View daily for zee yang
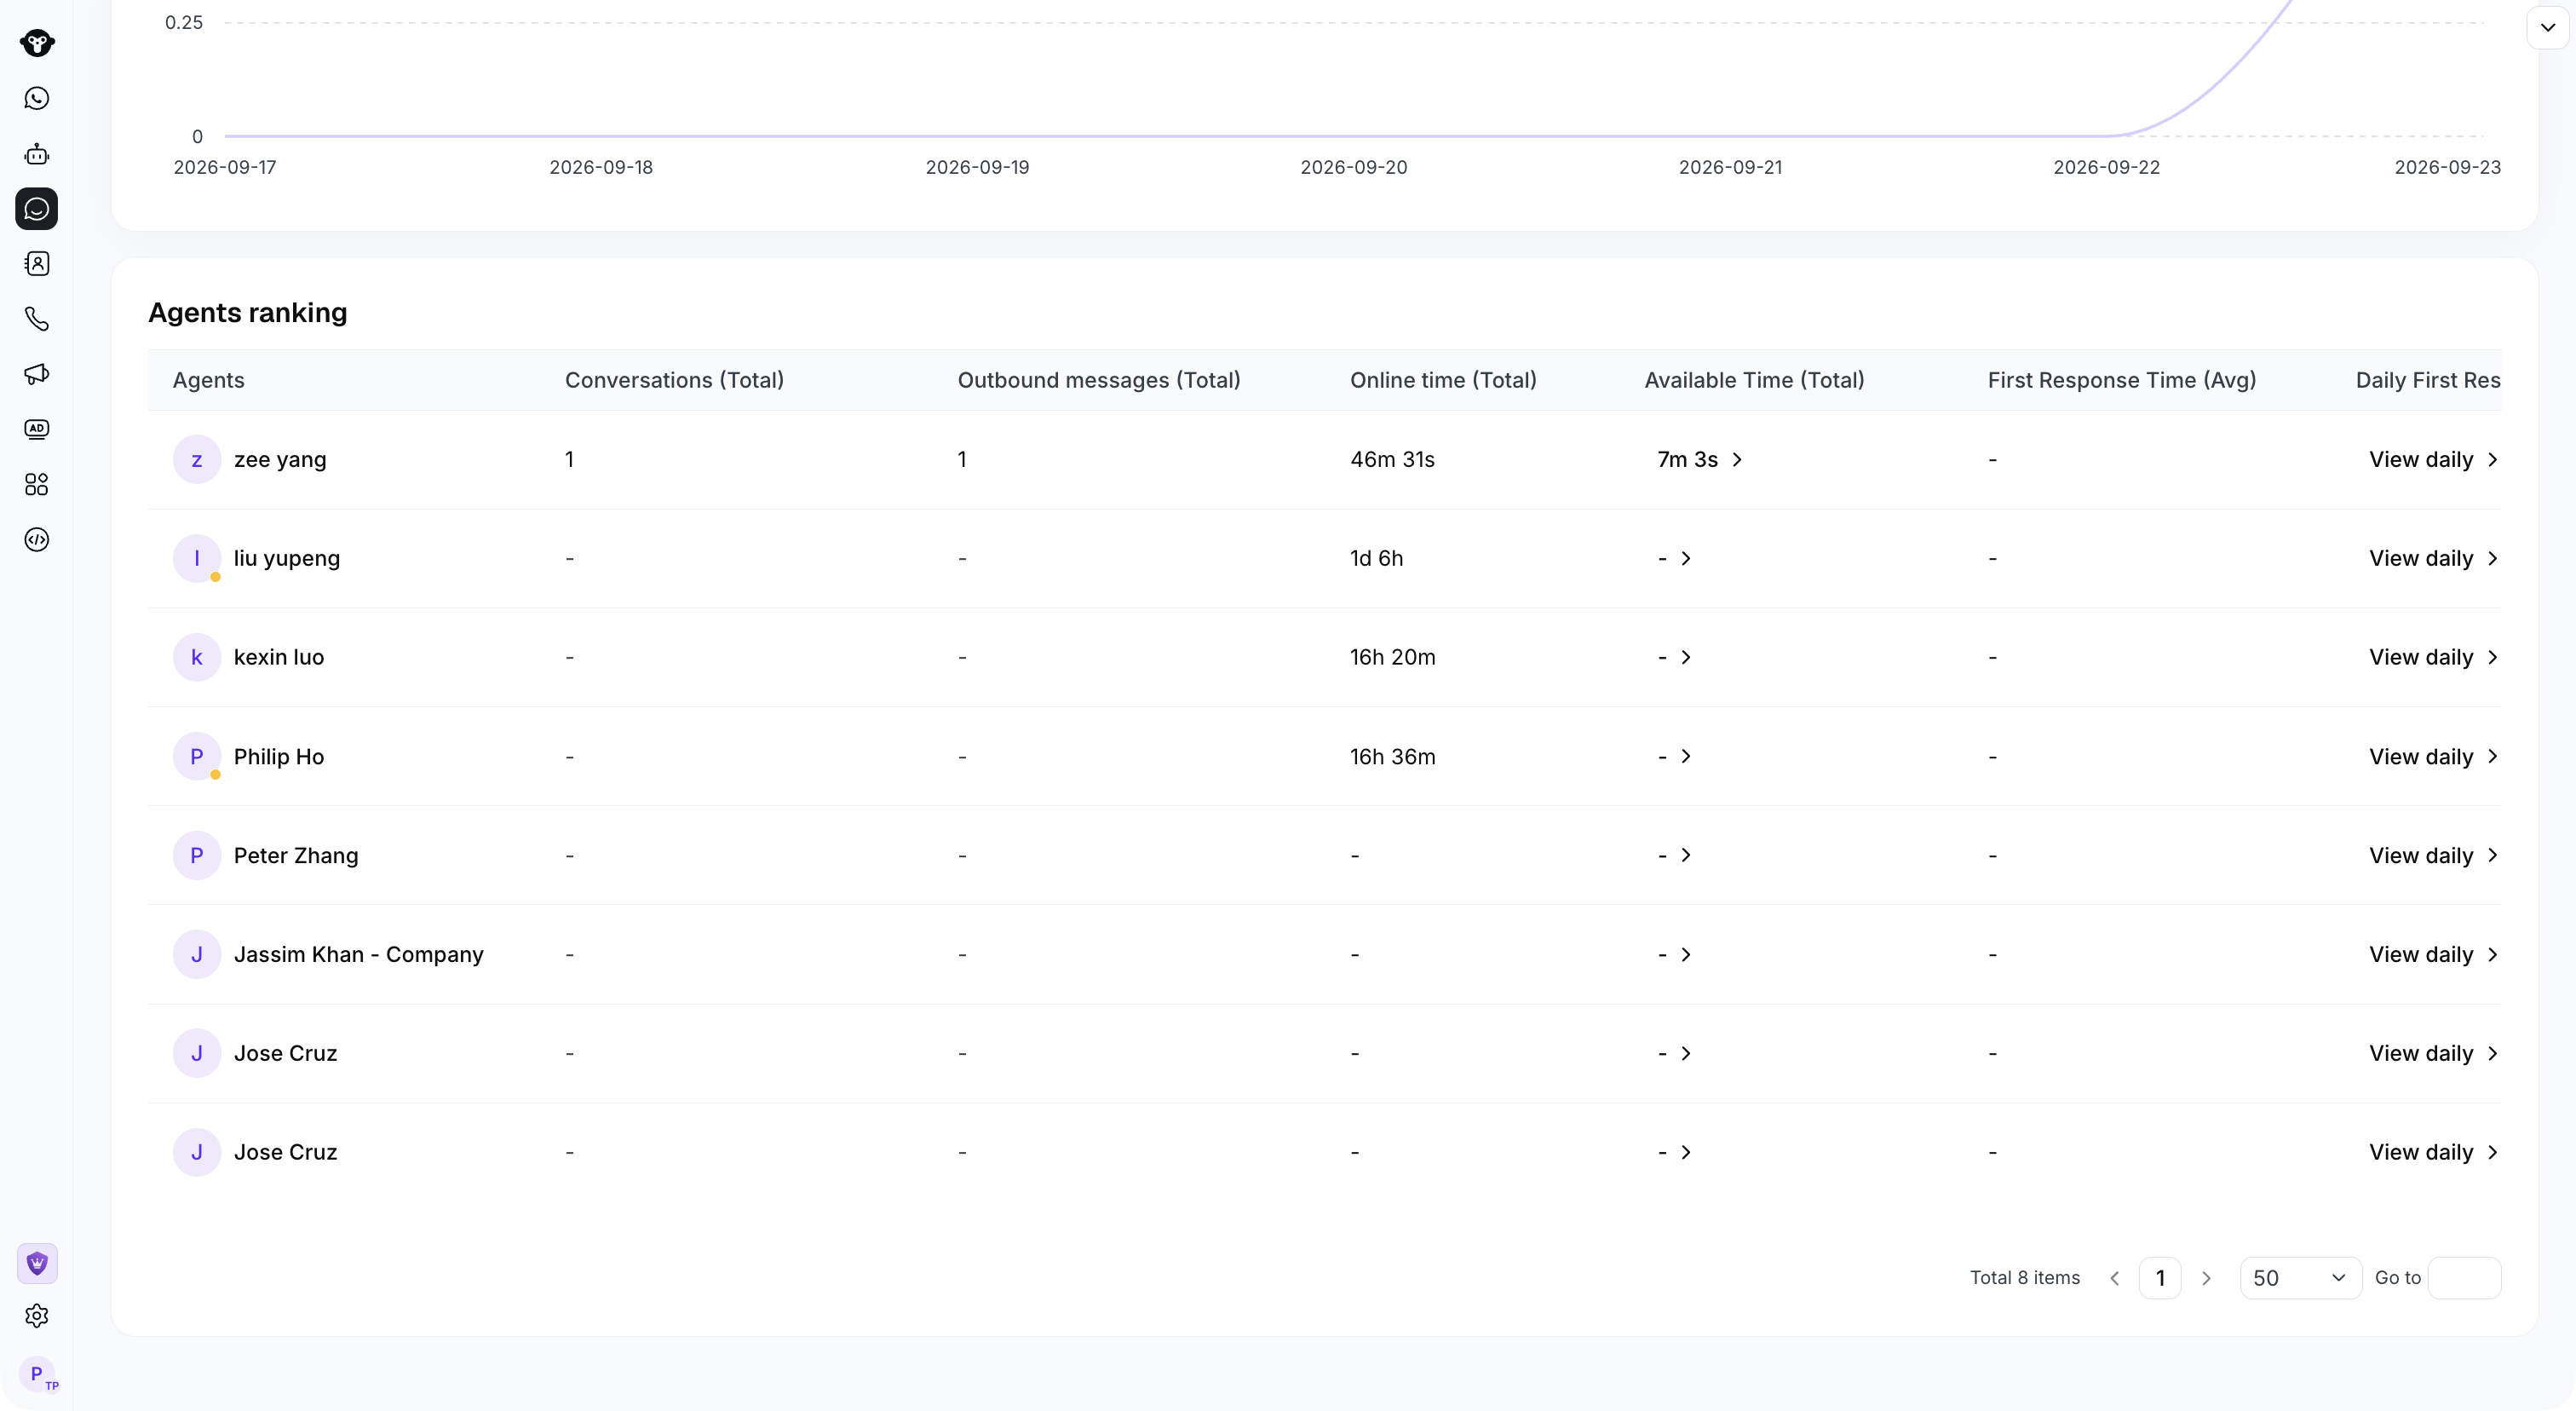Image resolution: width=2576 pixels, height=1411 pixels. tap(2434, 459)
